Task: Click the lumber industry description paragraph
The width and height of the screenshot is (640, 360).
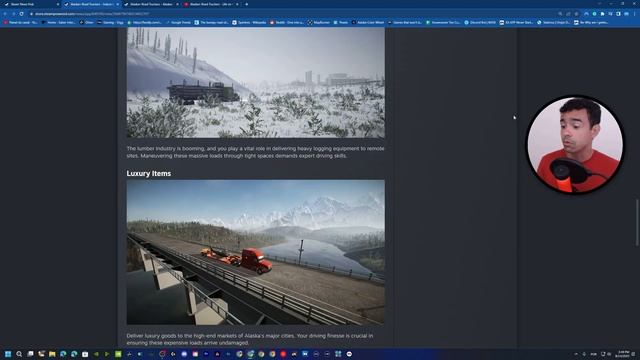Action: [x=256, y=152]
